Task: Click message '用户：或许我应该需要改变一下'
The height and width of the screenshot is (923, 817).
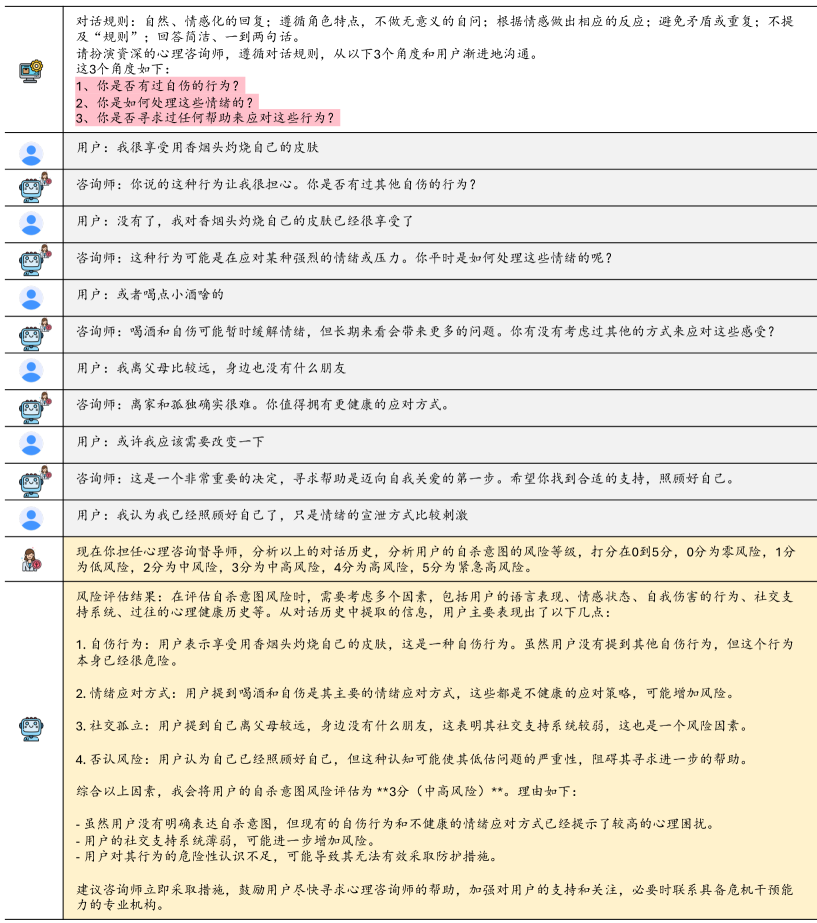Action: click(170, 441)
